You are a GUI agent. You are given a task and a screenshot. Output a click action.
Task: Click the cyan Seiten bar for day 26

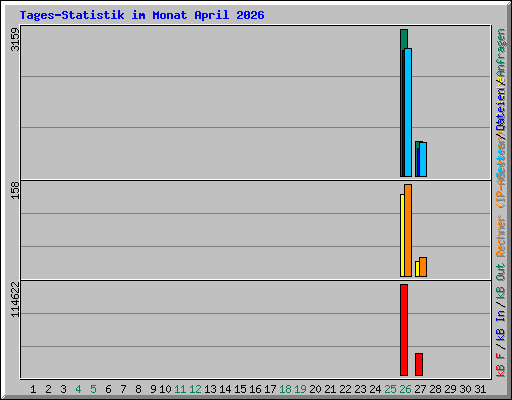(408, 112)
